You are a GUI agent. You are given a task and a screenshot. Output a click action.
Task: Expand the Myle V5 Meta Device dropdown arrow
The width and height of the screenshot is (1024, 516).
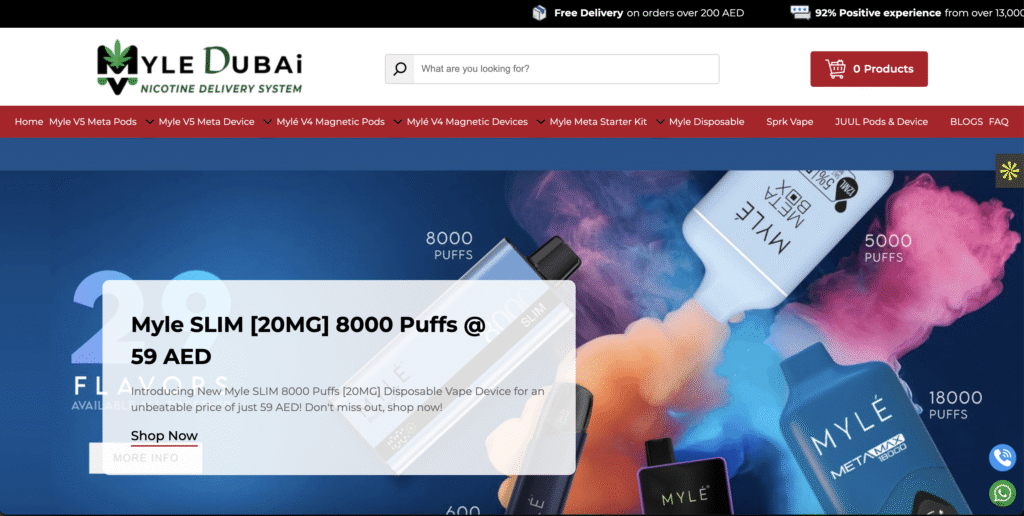point(267,122)
